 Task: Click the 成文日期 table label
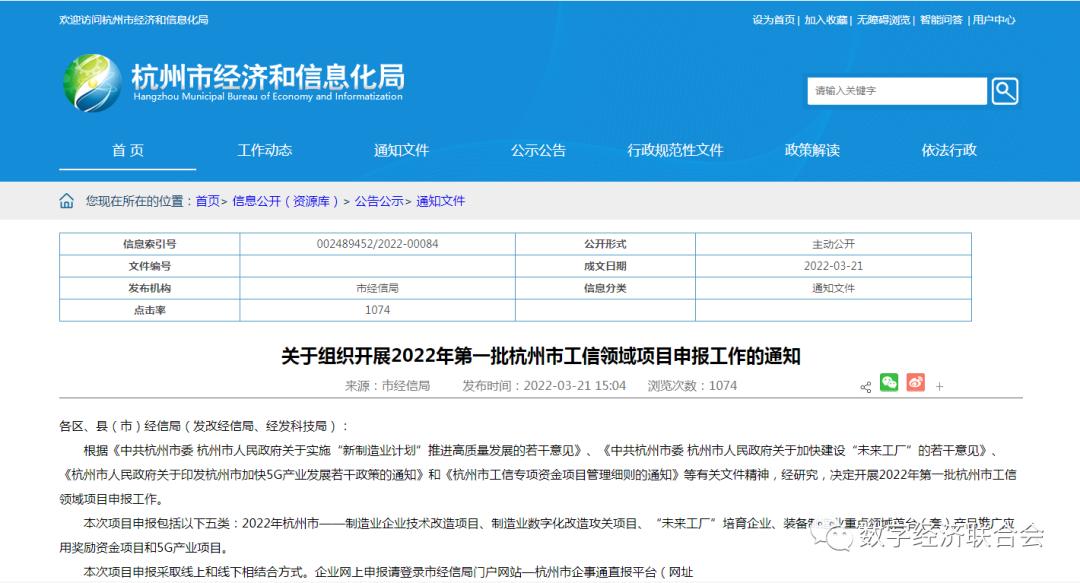[x=605, y=266]
